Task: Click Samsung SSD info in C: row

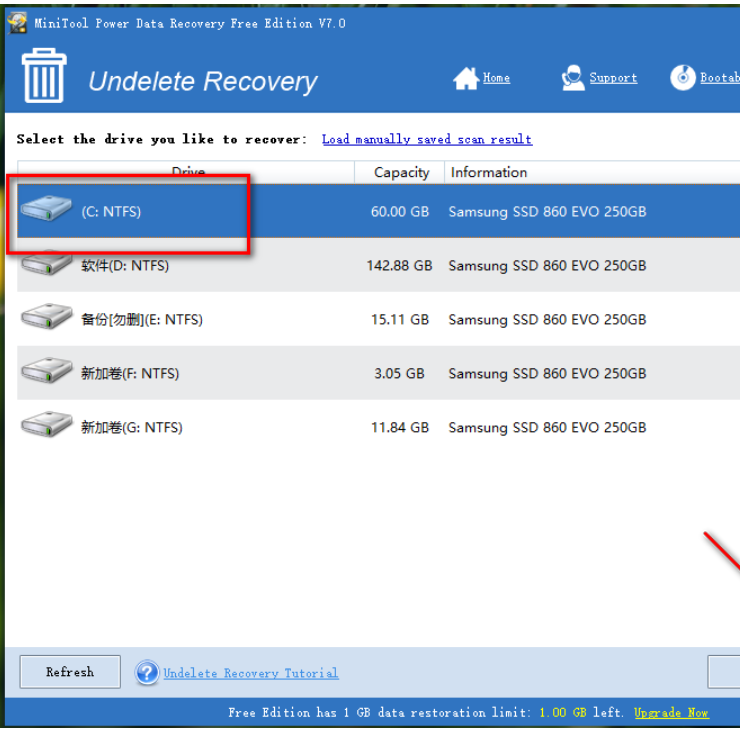Action: tap(547, 211)
